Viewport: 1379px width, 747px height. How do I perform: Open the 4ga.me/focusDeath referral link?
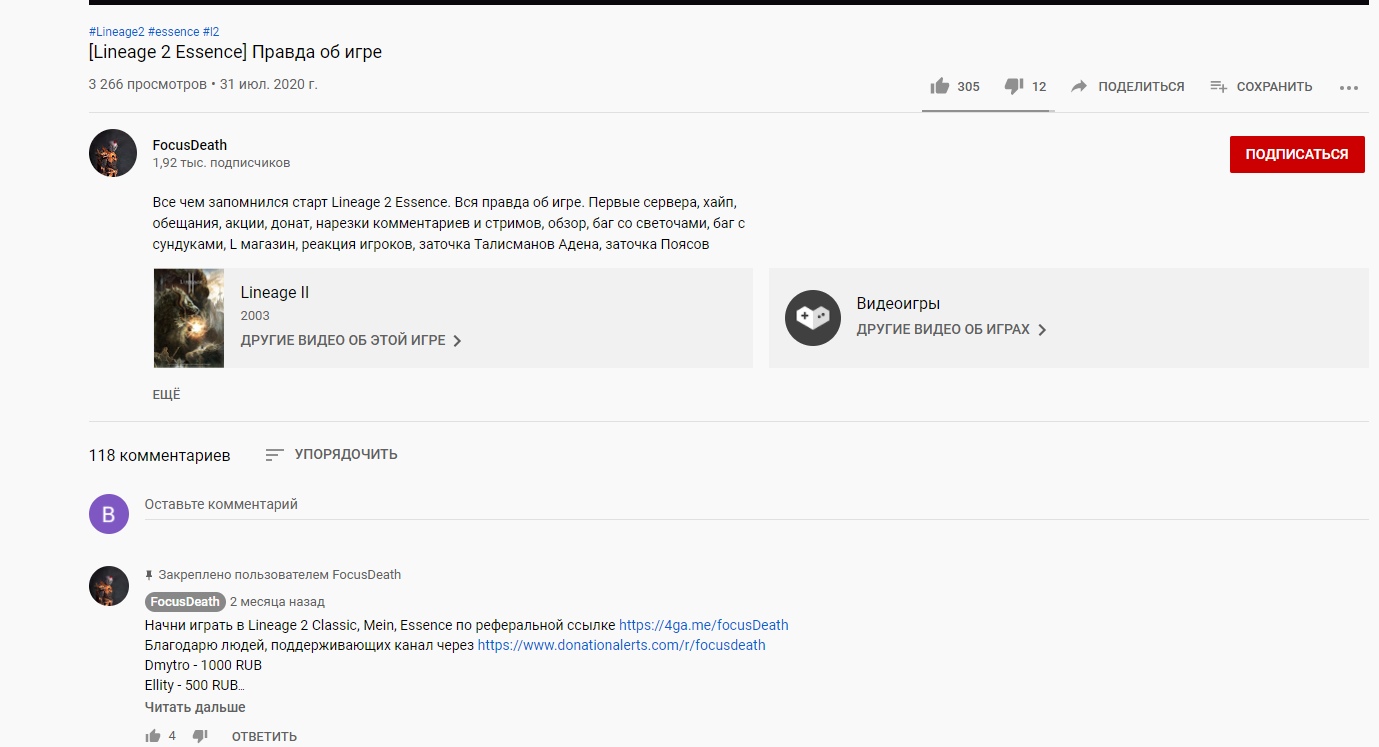(704, 625)
